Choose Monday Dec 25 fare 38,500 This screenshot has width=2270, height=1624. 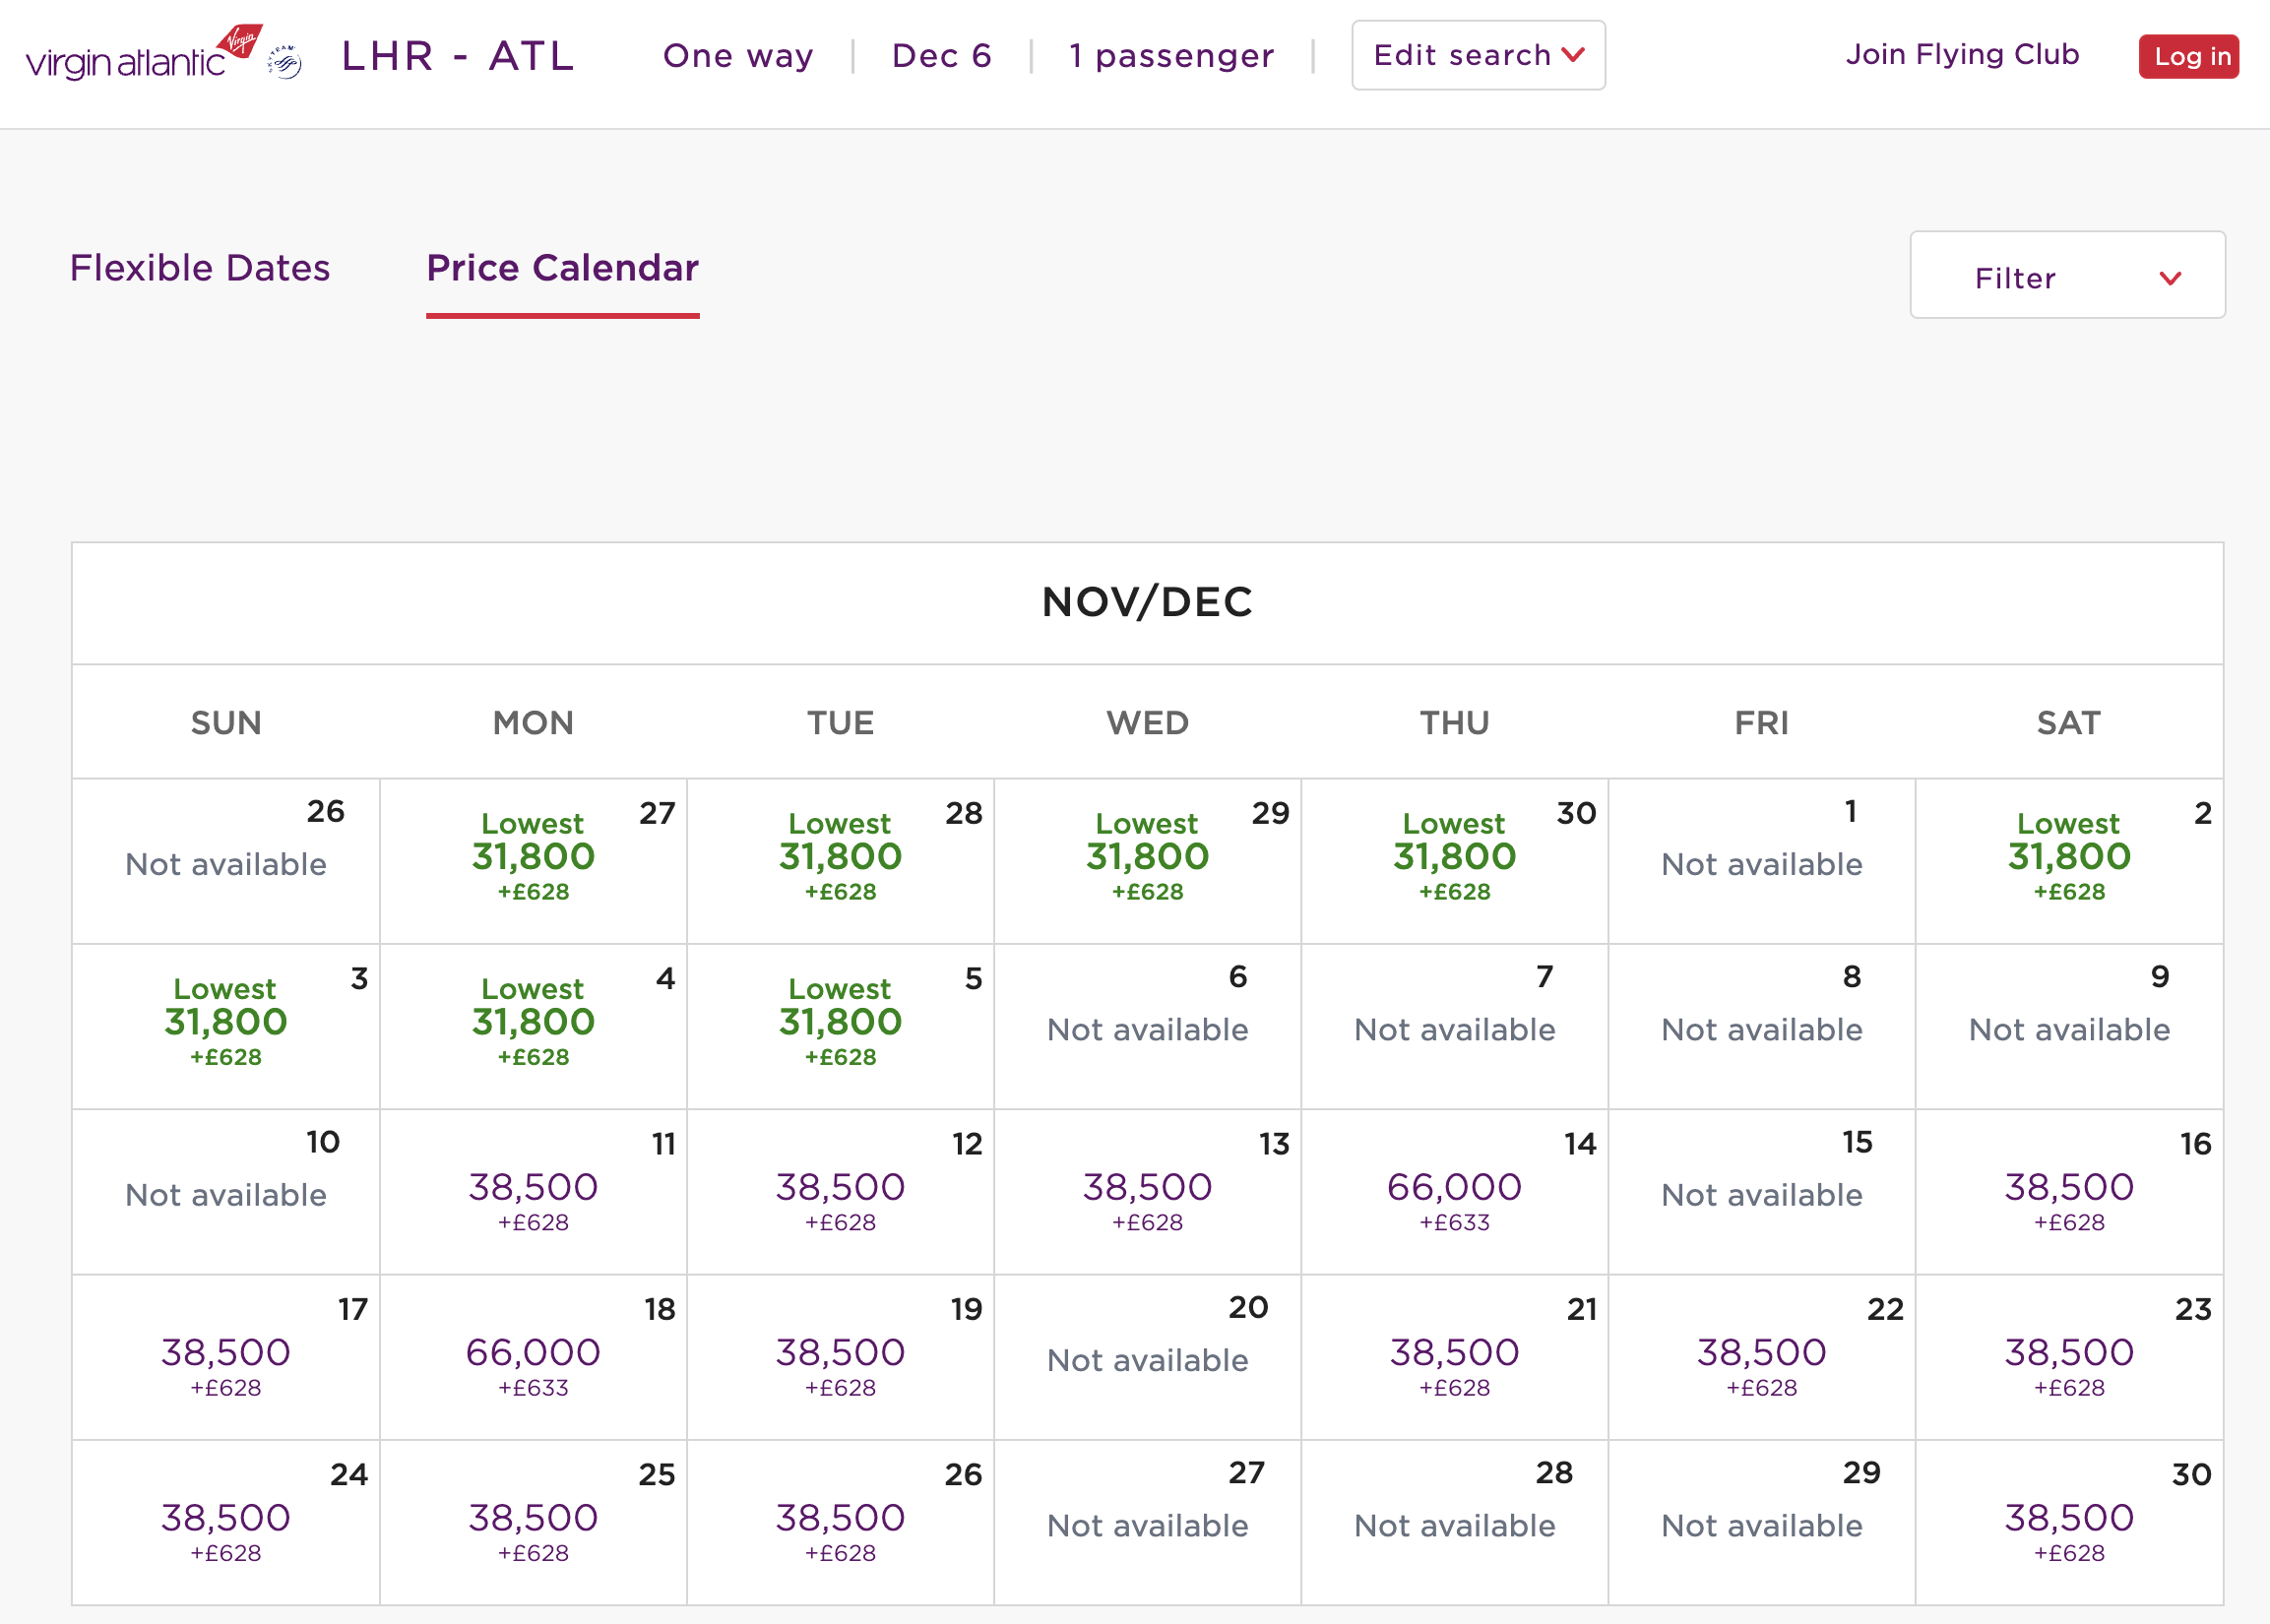click(x=533, y=1522)
